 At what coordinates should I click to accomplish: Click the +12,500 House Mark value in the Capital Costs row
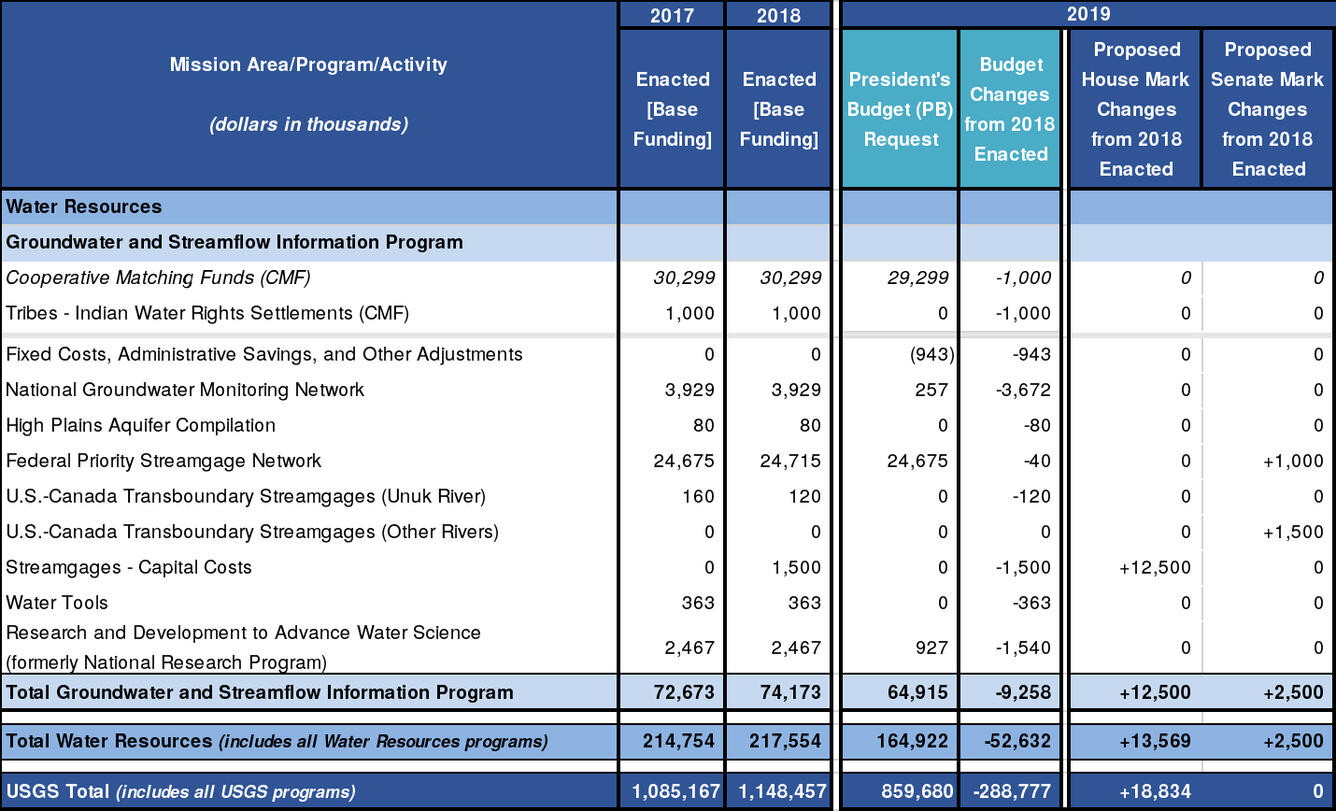pos(1155,567)
